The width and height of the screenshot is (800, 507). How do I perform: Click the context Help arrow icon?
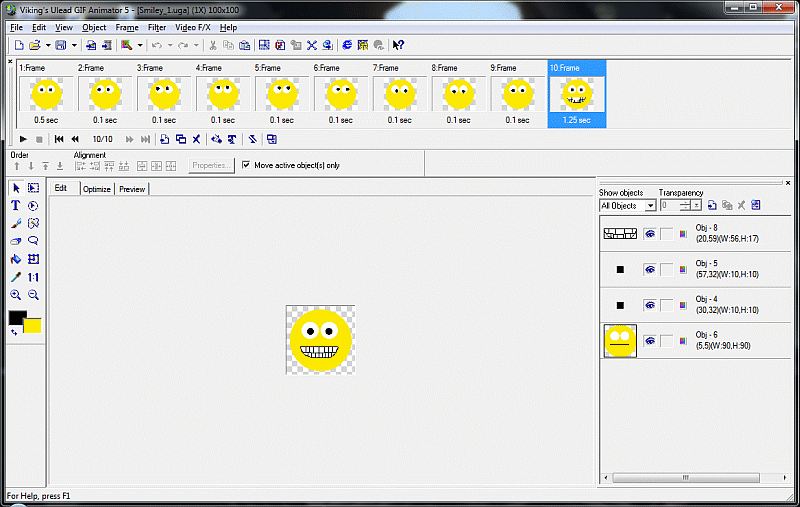[398, 45]
